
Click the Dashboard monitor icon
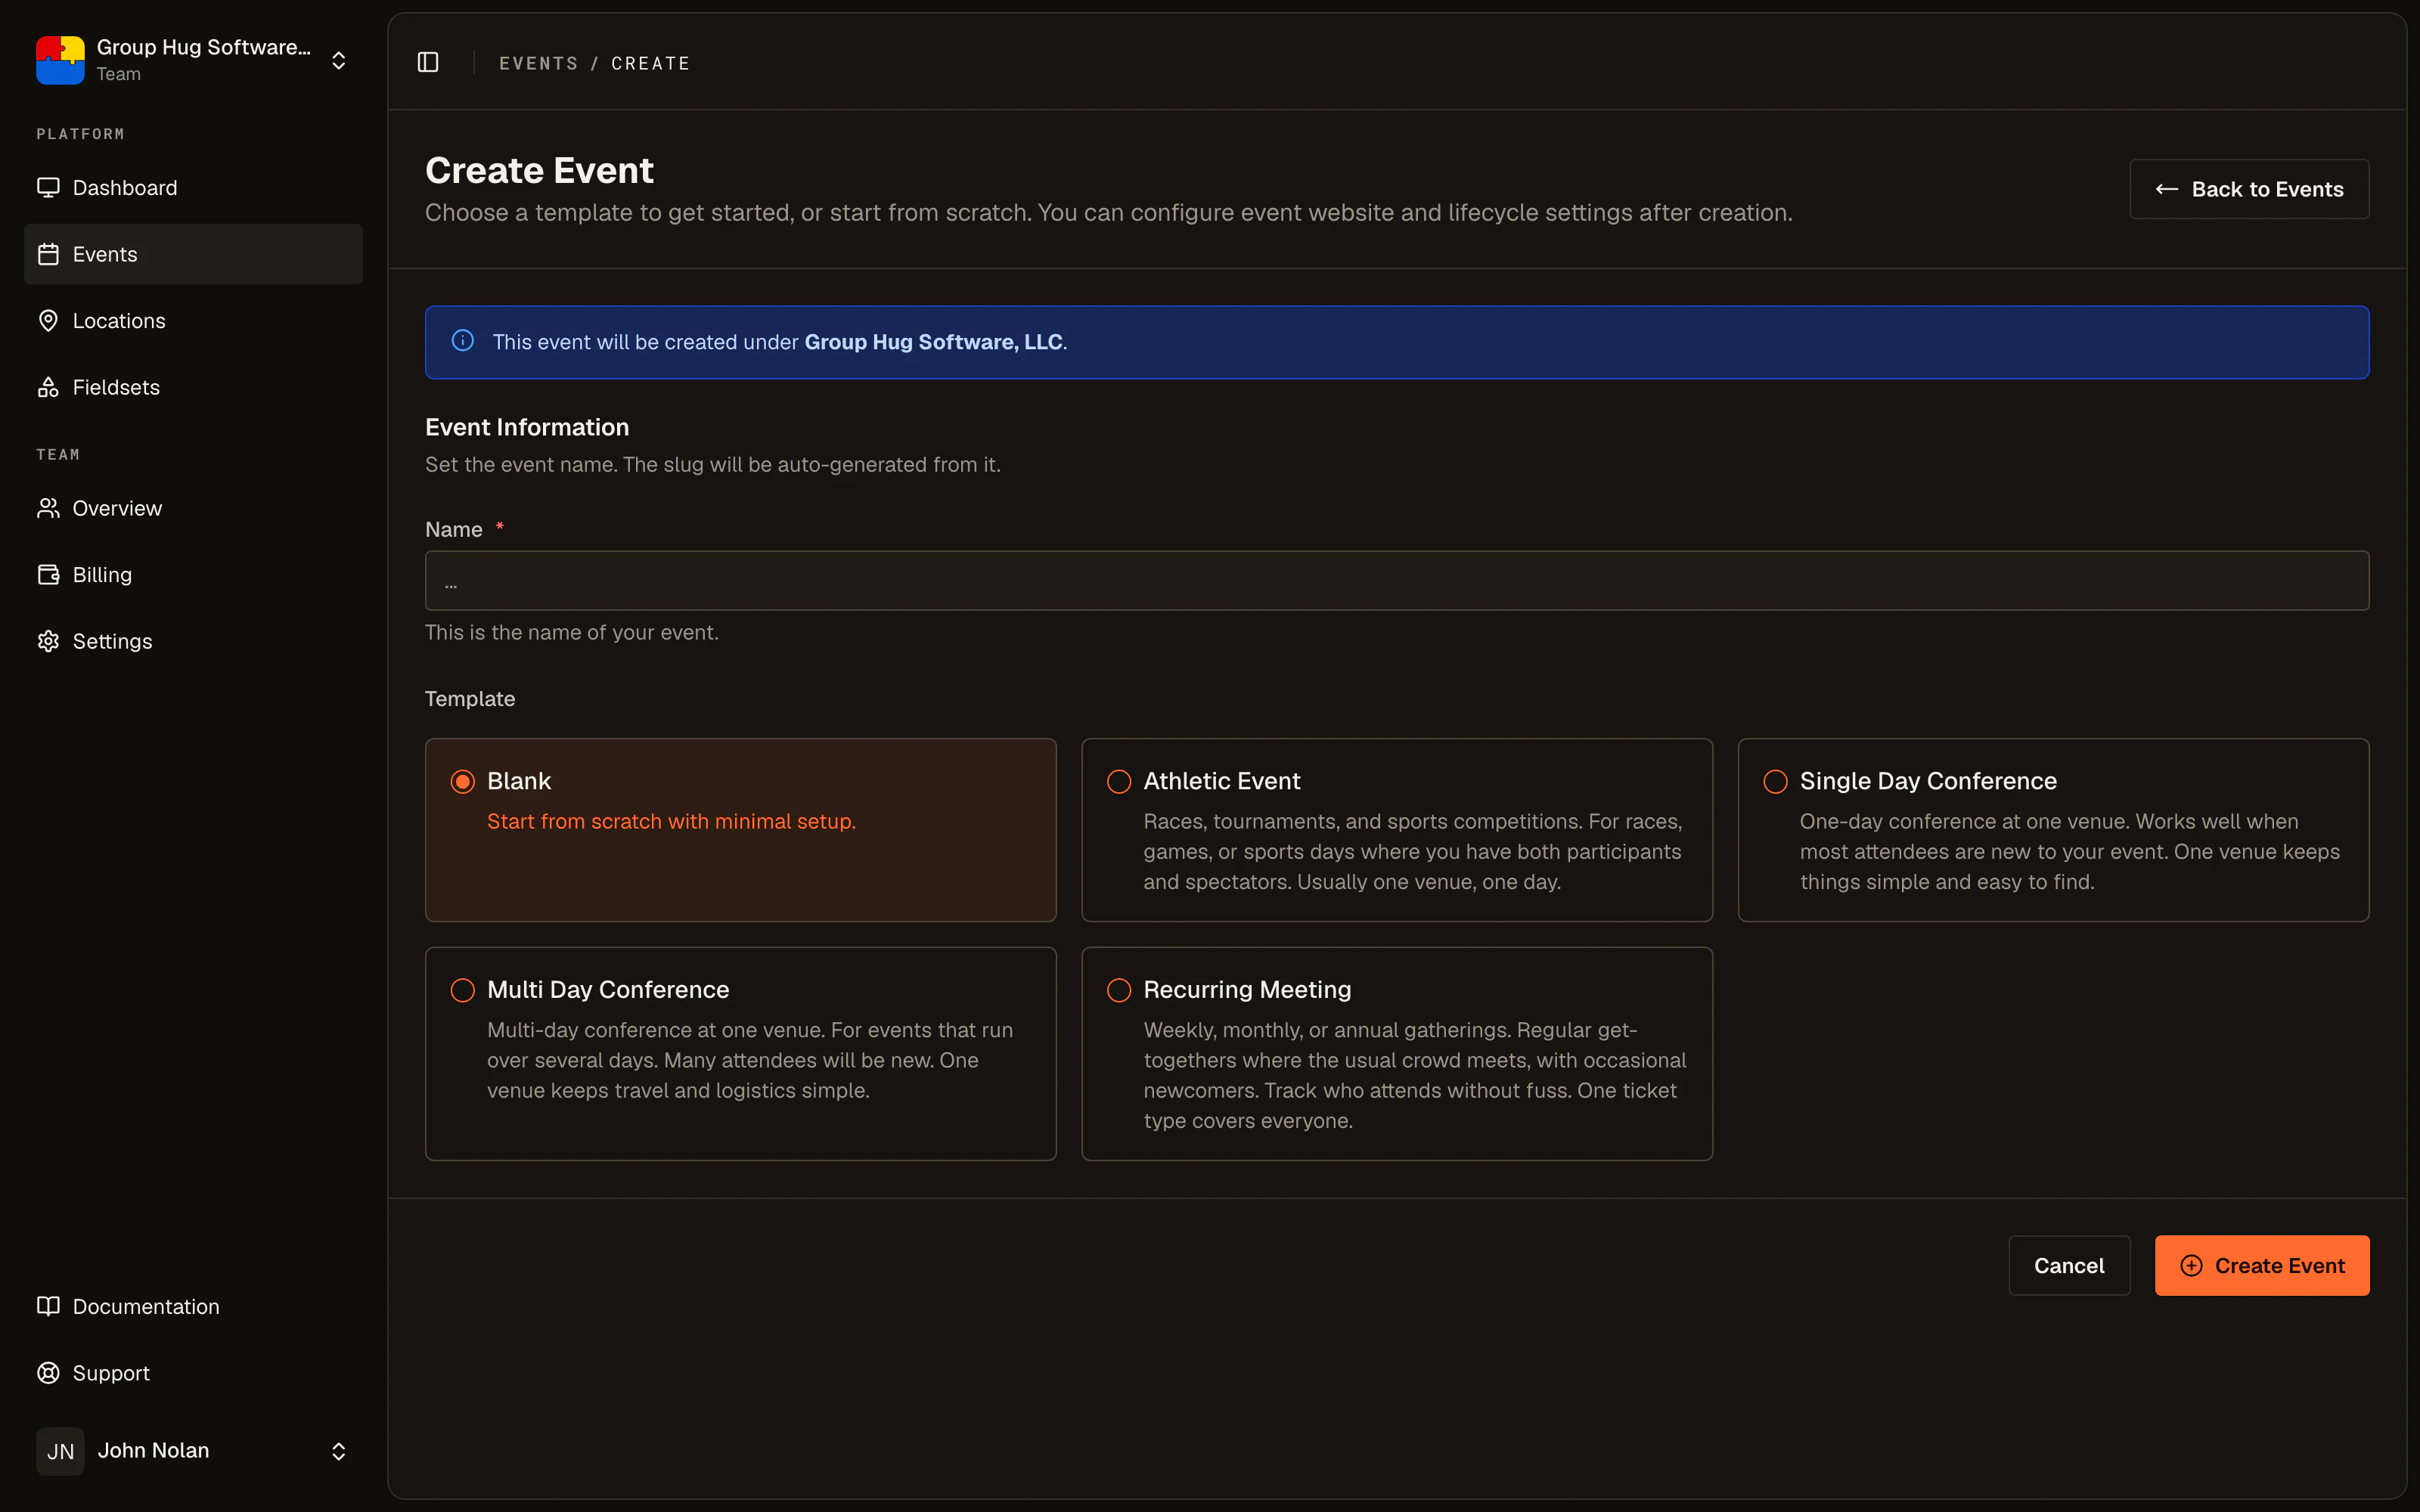coord(48,187)
